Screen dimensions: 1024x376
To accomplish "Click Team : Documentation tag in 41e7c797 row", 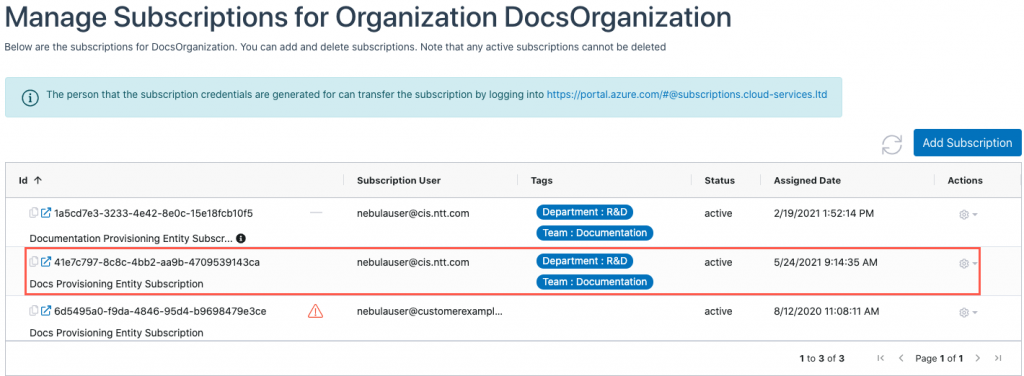I will 595,281.
